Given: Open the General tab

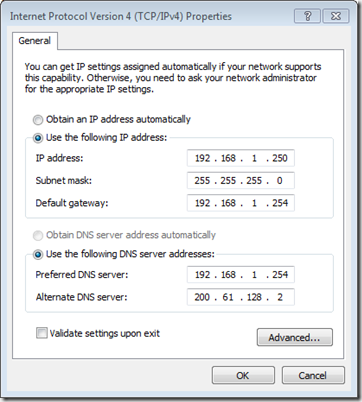Looking at the screenshot, I should [35, 41].
